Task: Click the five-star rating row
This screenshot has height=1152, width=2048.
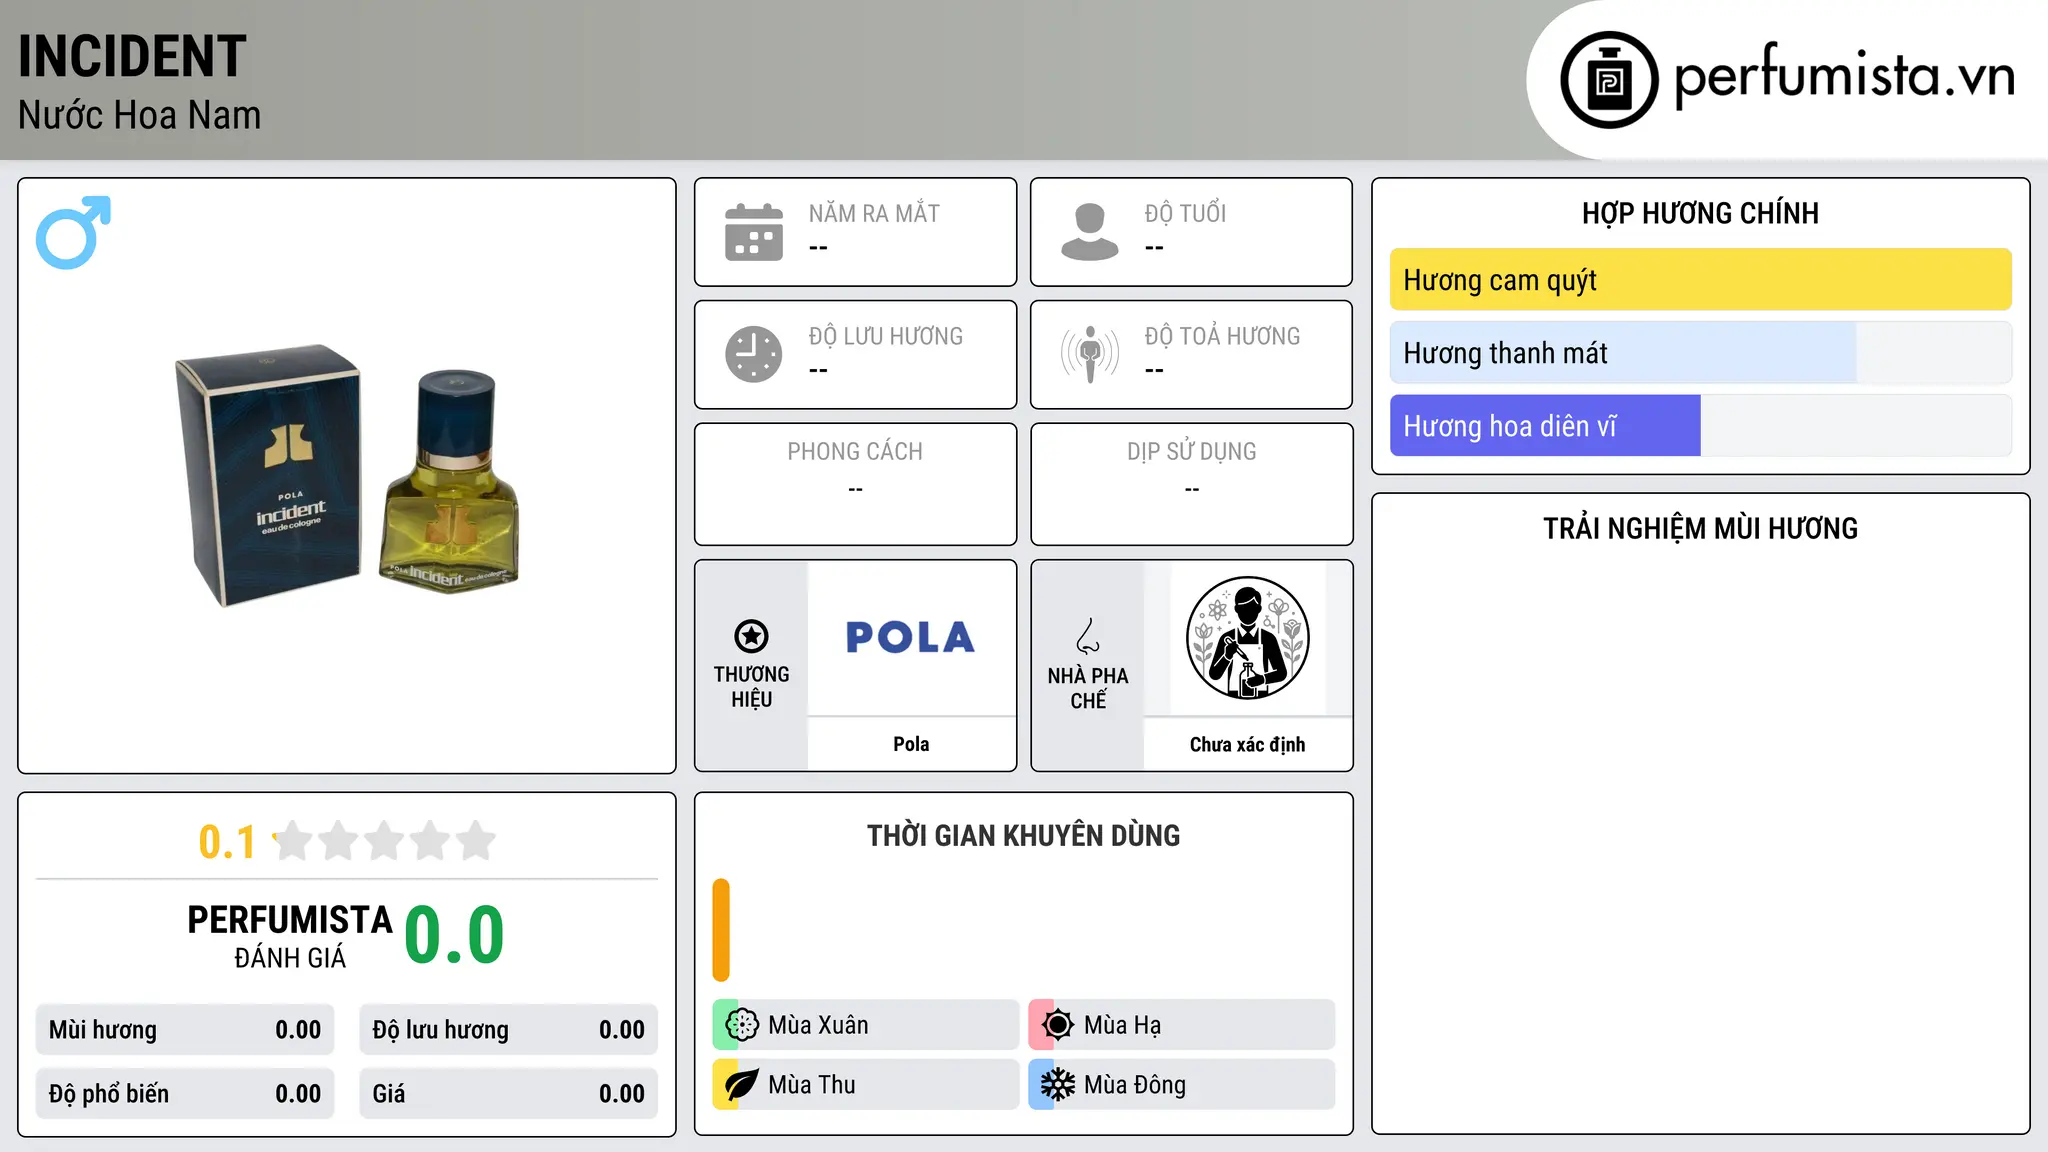Action: [384, 841]
